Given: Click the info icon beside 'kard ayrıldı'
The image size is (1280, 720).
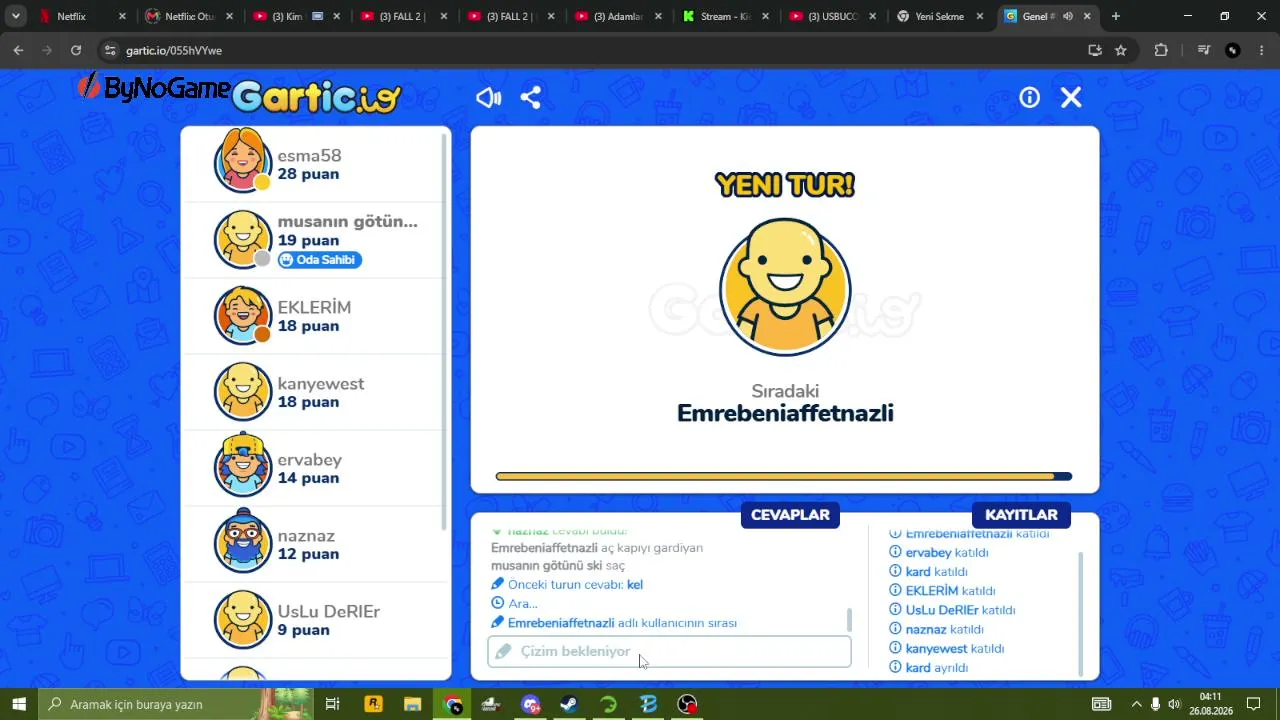Looking at the screenshot, I should pyautogui.click(x=895, y=667).
